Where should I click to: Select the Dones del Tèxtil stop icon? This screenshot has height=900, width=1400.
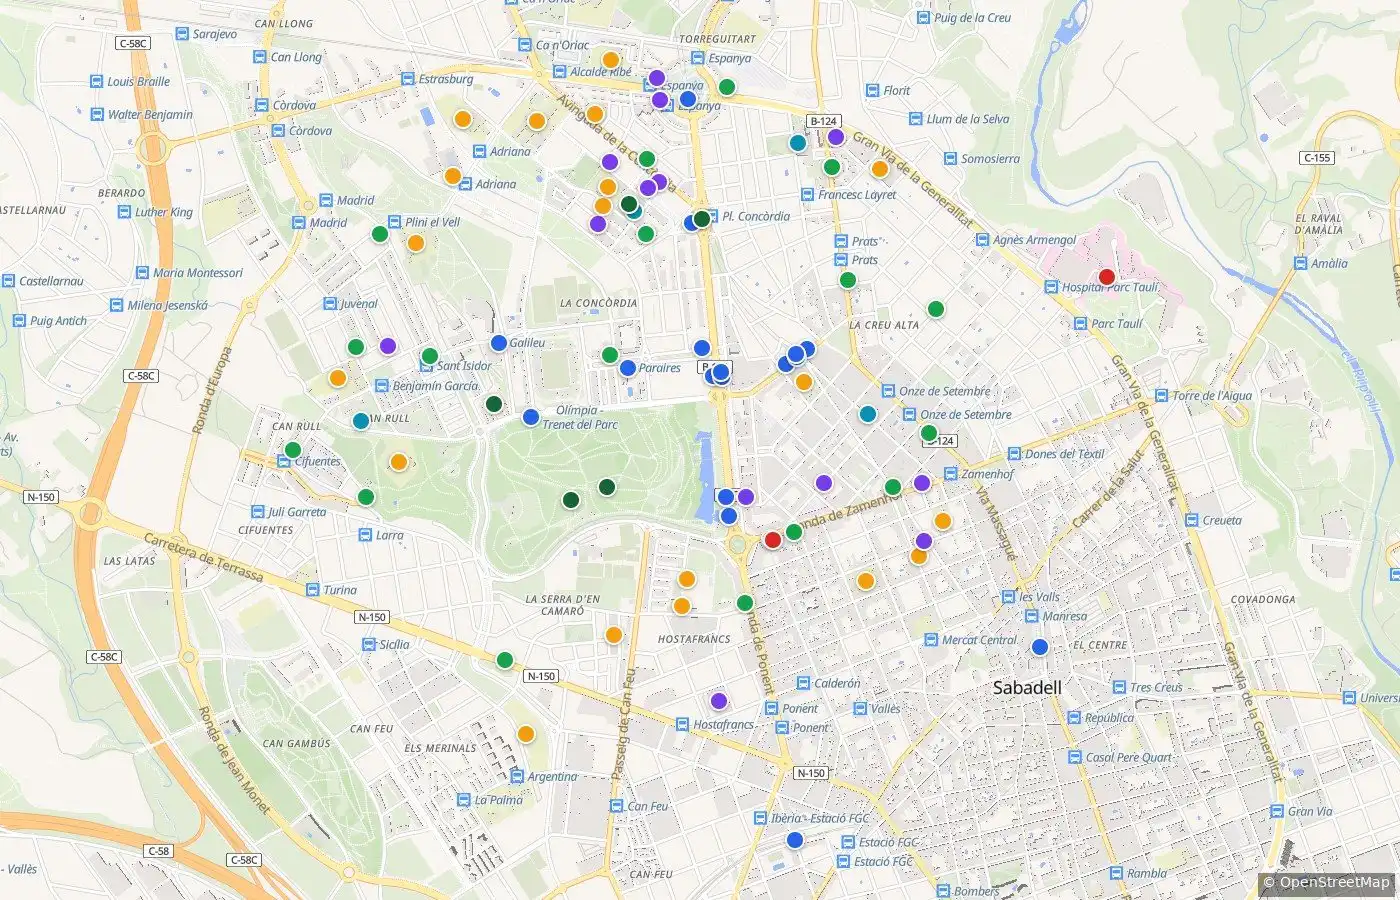click(1015, 454)
